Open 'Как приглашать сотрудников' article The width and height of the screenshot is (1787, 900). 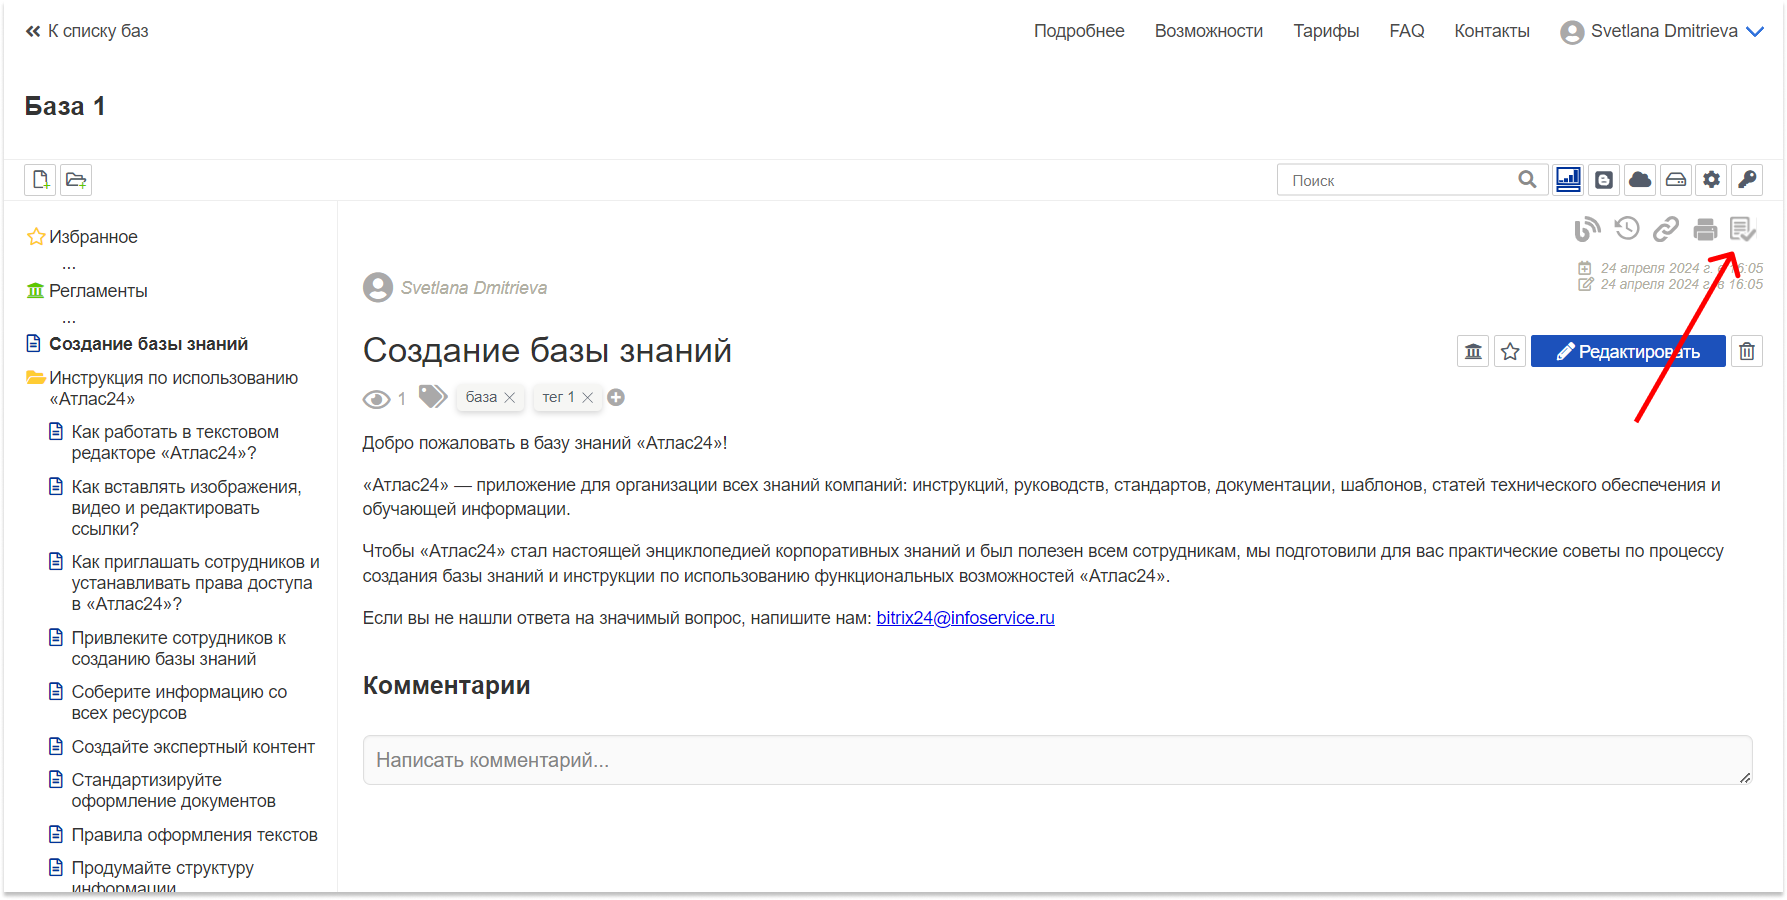[x=195, y=583]
